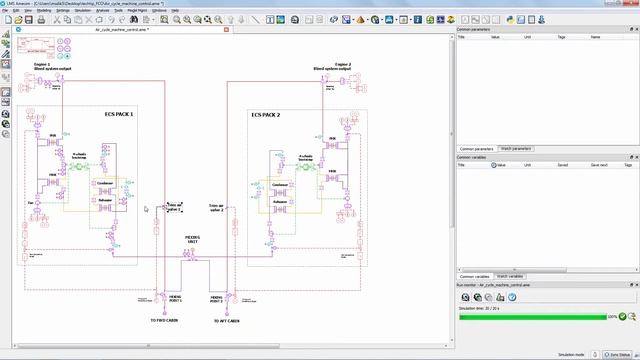Switch to the Common variables tab
Image resolution: width=640 pixels, height=360 pixels.
tap(474, 277)
